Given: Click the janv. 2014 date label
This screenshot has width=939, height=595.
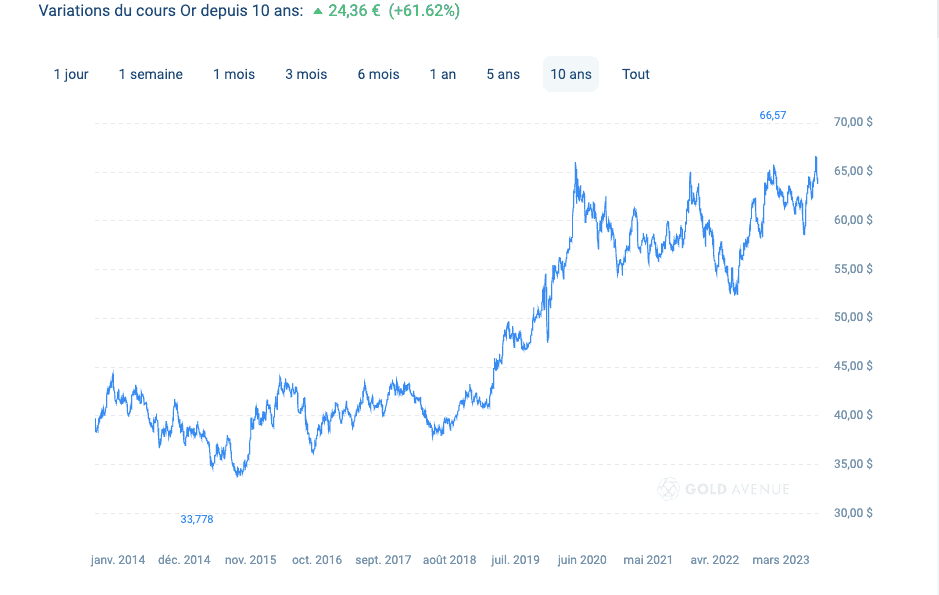Looking at the screenshot, I should tap(118, 560).
